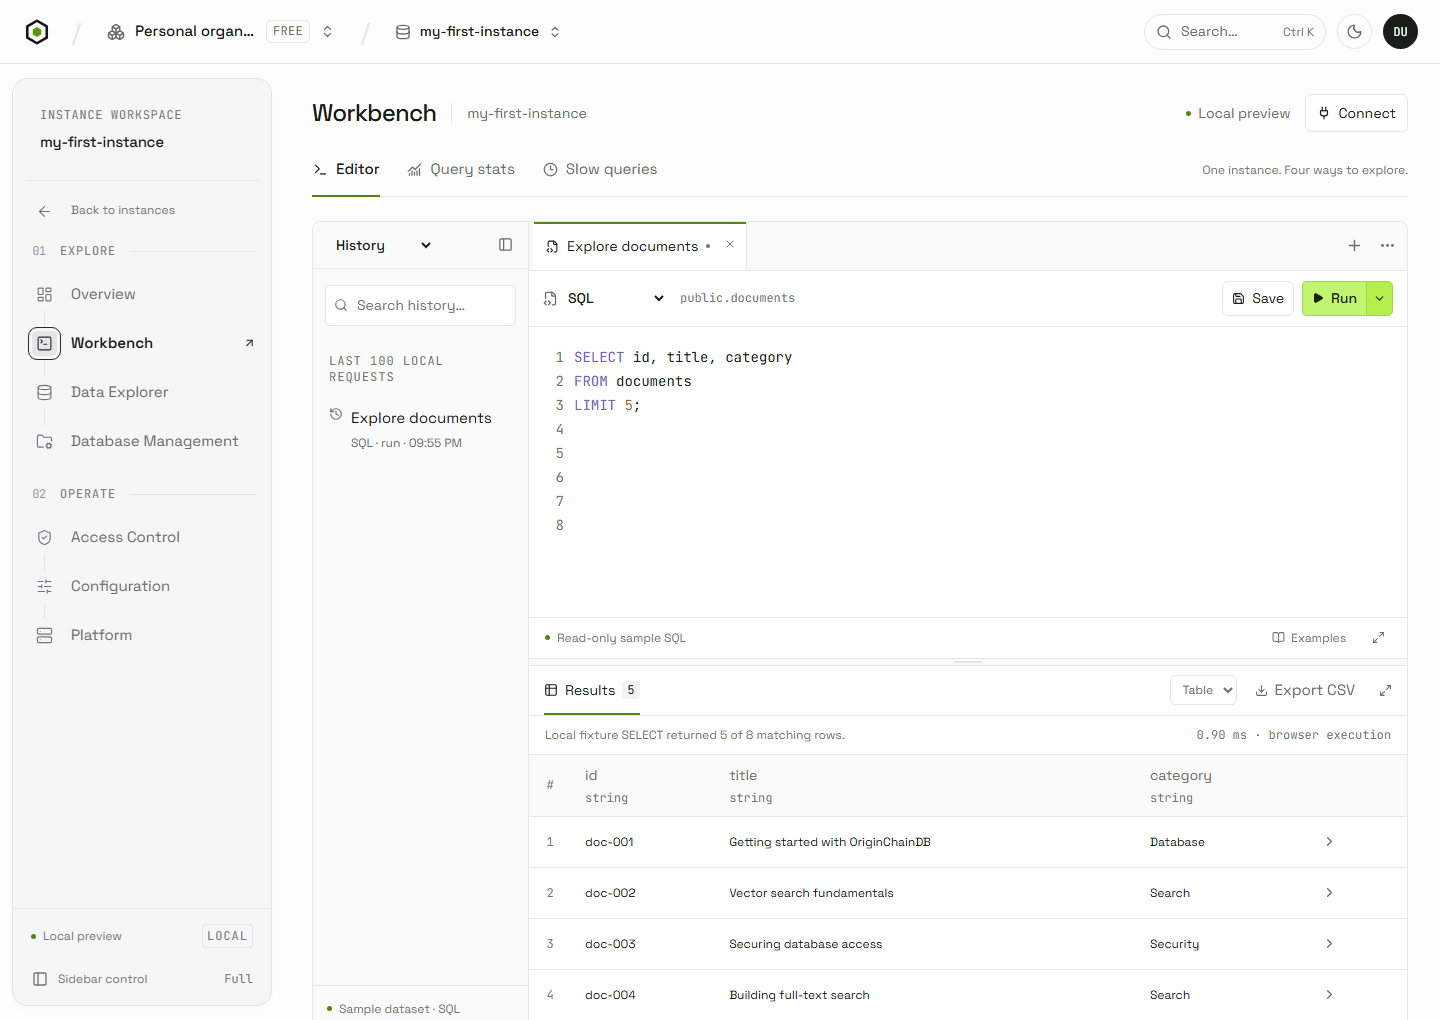The width and height of the screenshot is (1440, 1020).
Task: Expand the results panel fullscreen
Action: pos(1385,690)
